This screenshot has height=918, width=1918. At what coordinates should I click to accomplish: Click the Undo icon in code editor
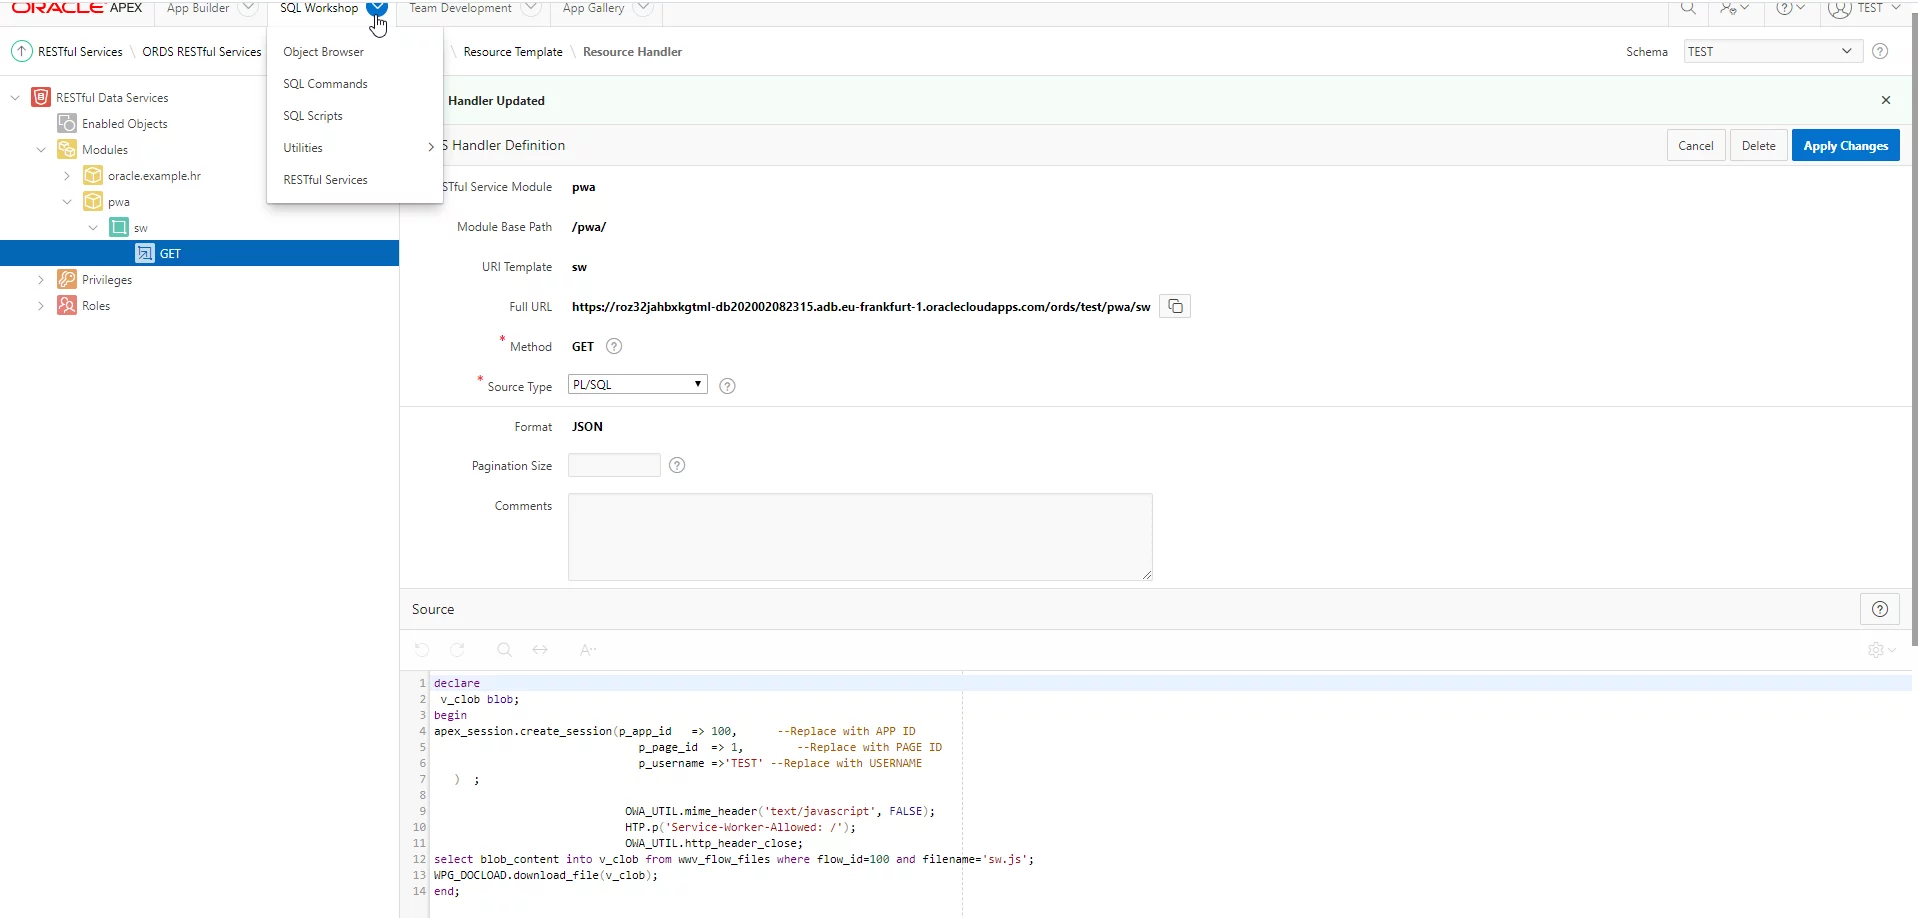(x=422, y=650)
